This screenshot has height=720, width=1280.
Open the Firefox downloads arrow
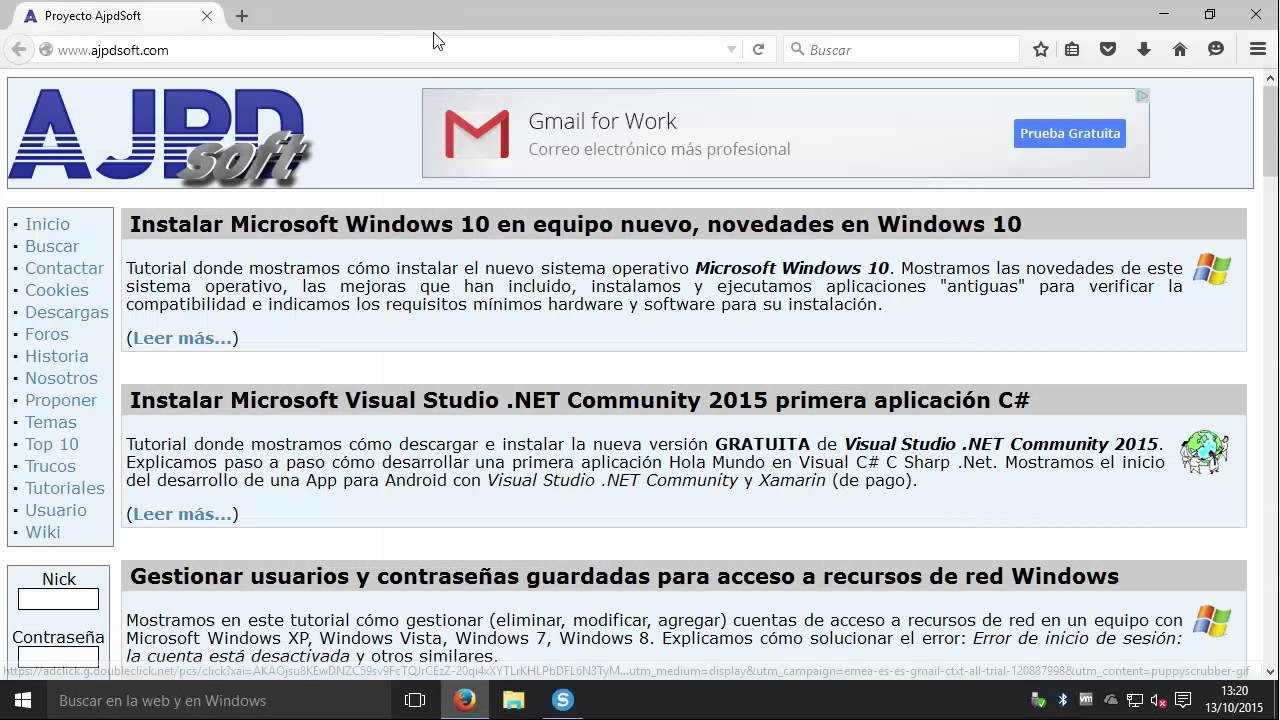tap(1144, 49)
